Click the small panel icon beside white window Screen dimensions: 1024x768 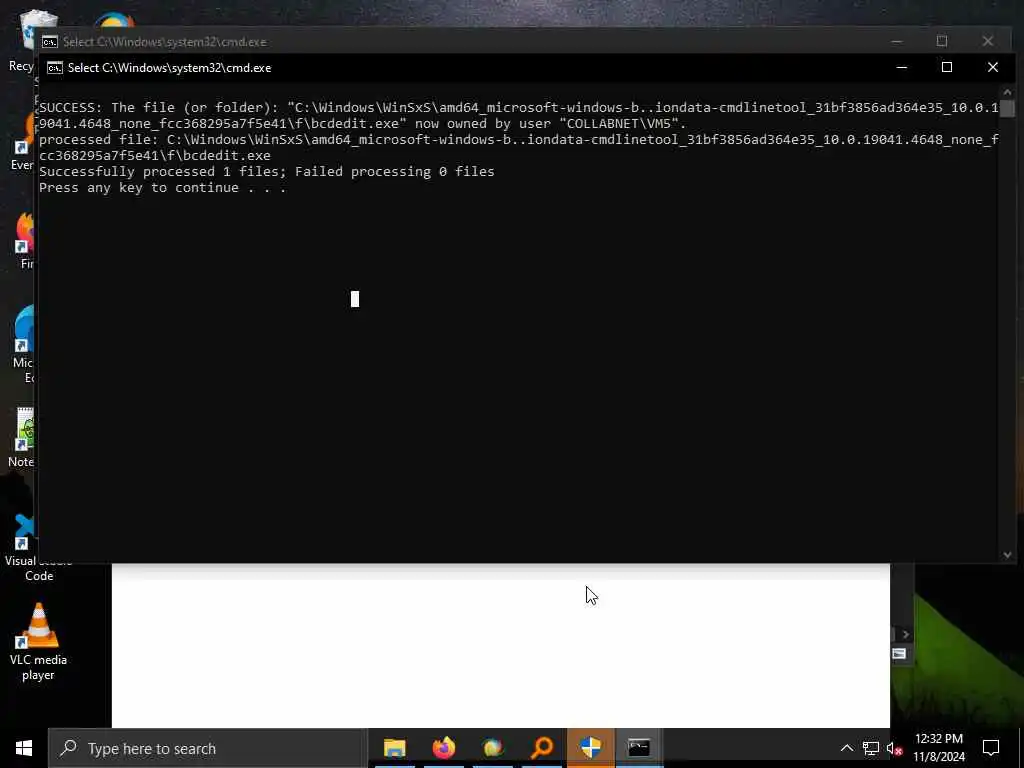[899, 654]
